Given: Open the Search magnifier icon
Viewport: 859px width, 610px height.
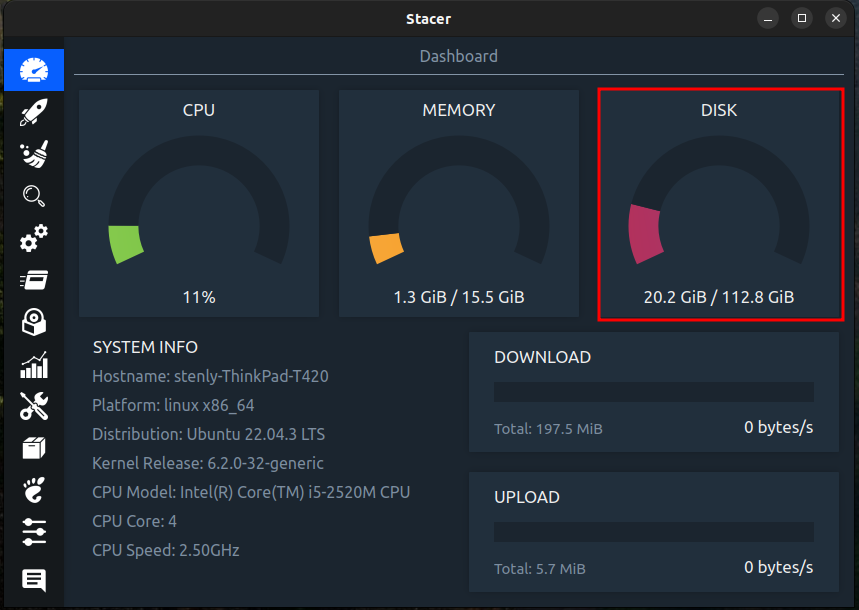Looking at the screenshot, I should tap(34, 196).
